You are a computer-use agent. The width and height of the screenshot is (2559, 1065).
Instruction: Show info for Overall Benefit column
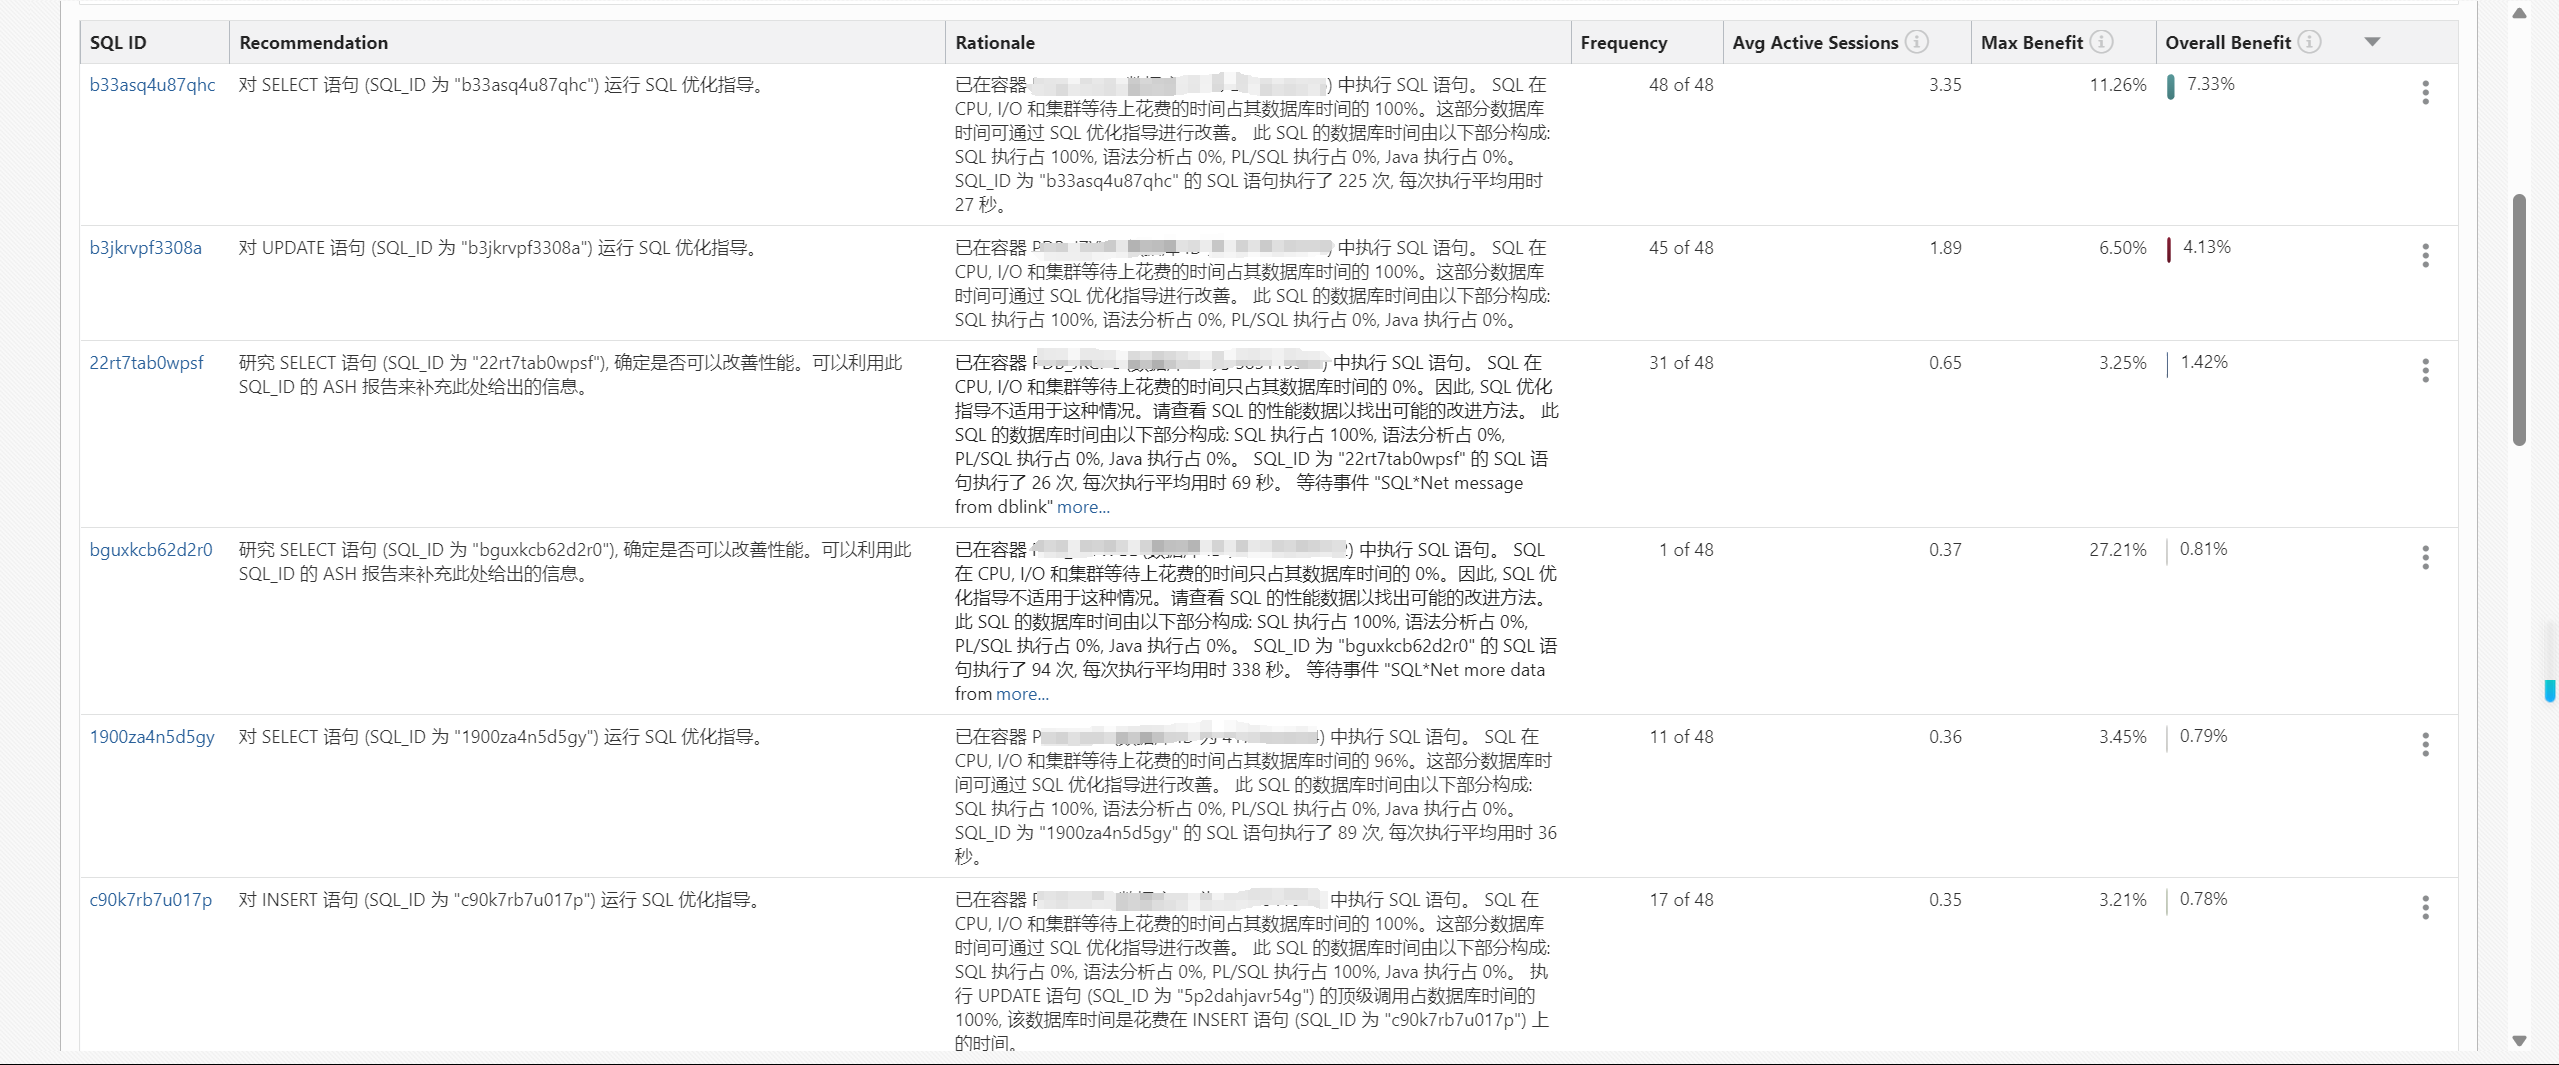tap(2309, 42)
